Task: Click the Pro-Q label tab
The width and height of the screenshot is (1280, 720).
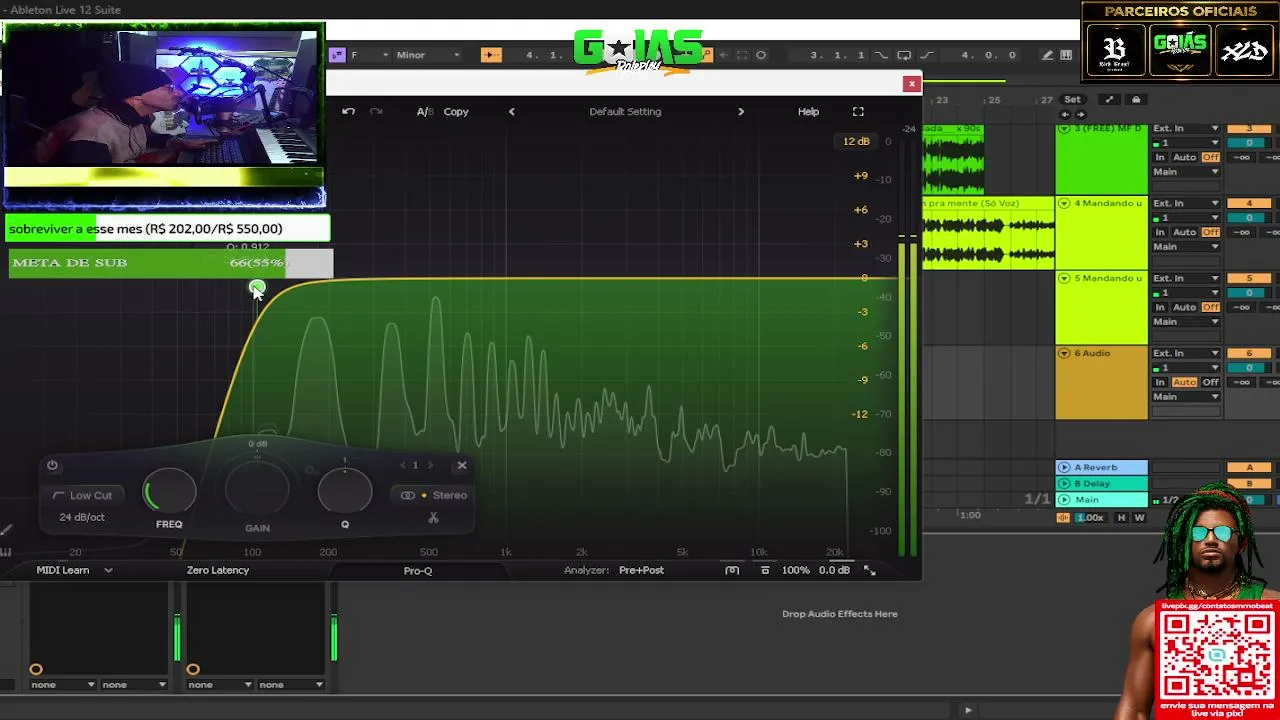Action: pyautogui.click(x=418, y=571)
